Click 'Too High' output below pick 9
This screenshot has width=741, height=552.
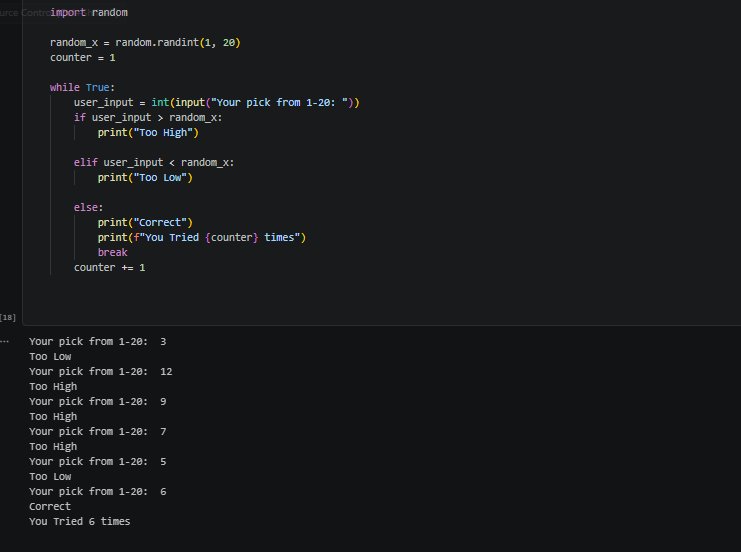point(53,417)
